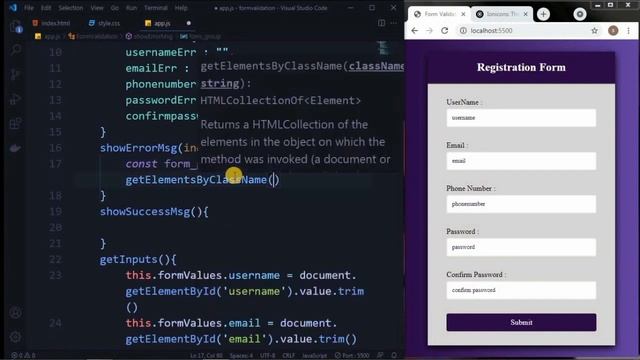Click the round icon beside the new tab button
The image size is (640, 360).
(x=580, y=14)
